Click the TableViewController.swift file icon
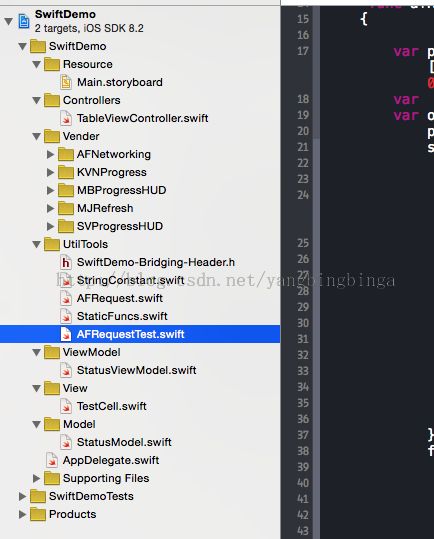Screen dimensions: 434x539 point(66,118)
